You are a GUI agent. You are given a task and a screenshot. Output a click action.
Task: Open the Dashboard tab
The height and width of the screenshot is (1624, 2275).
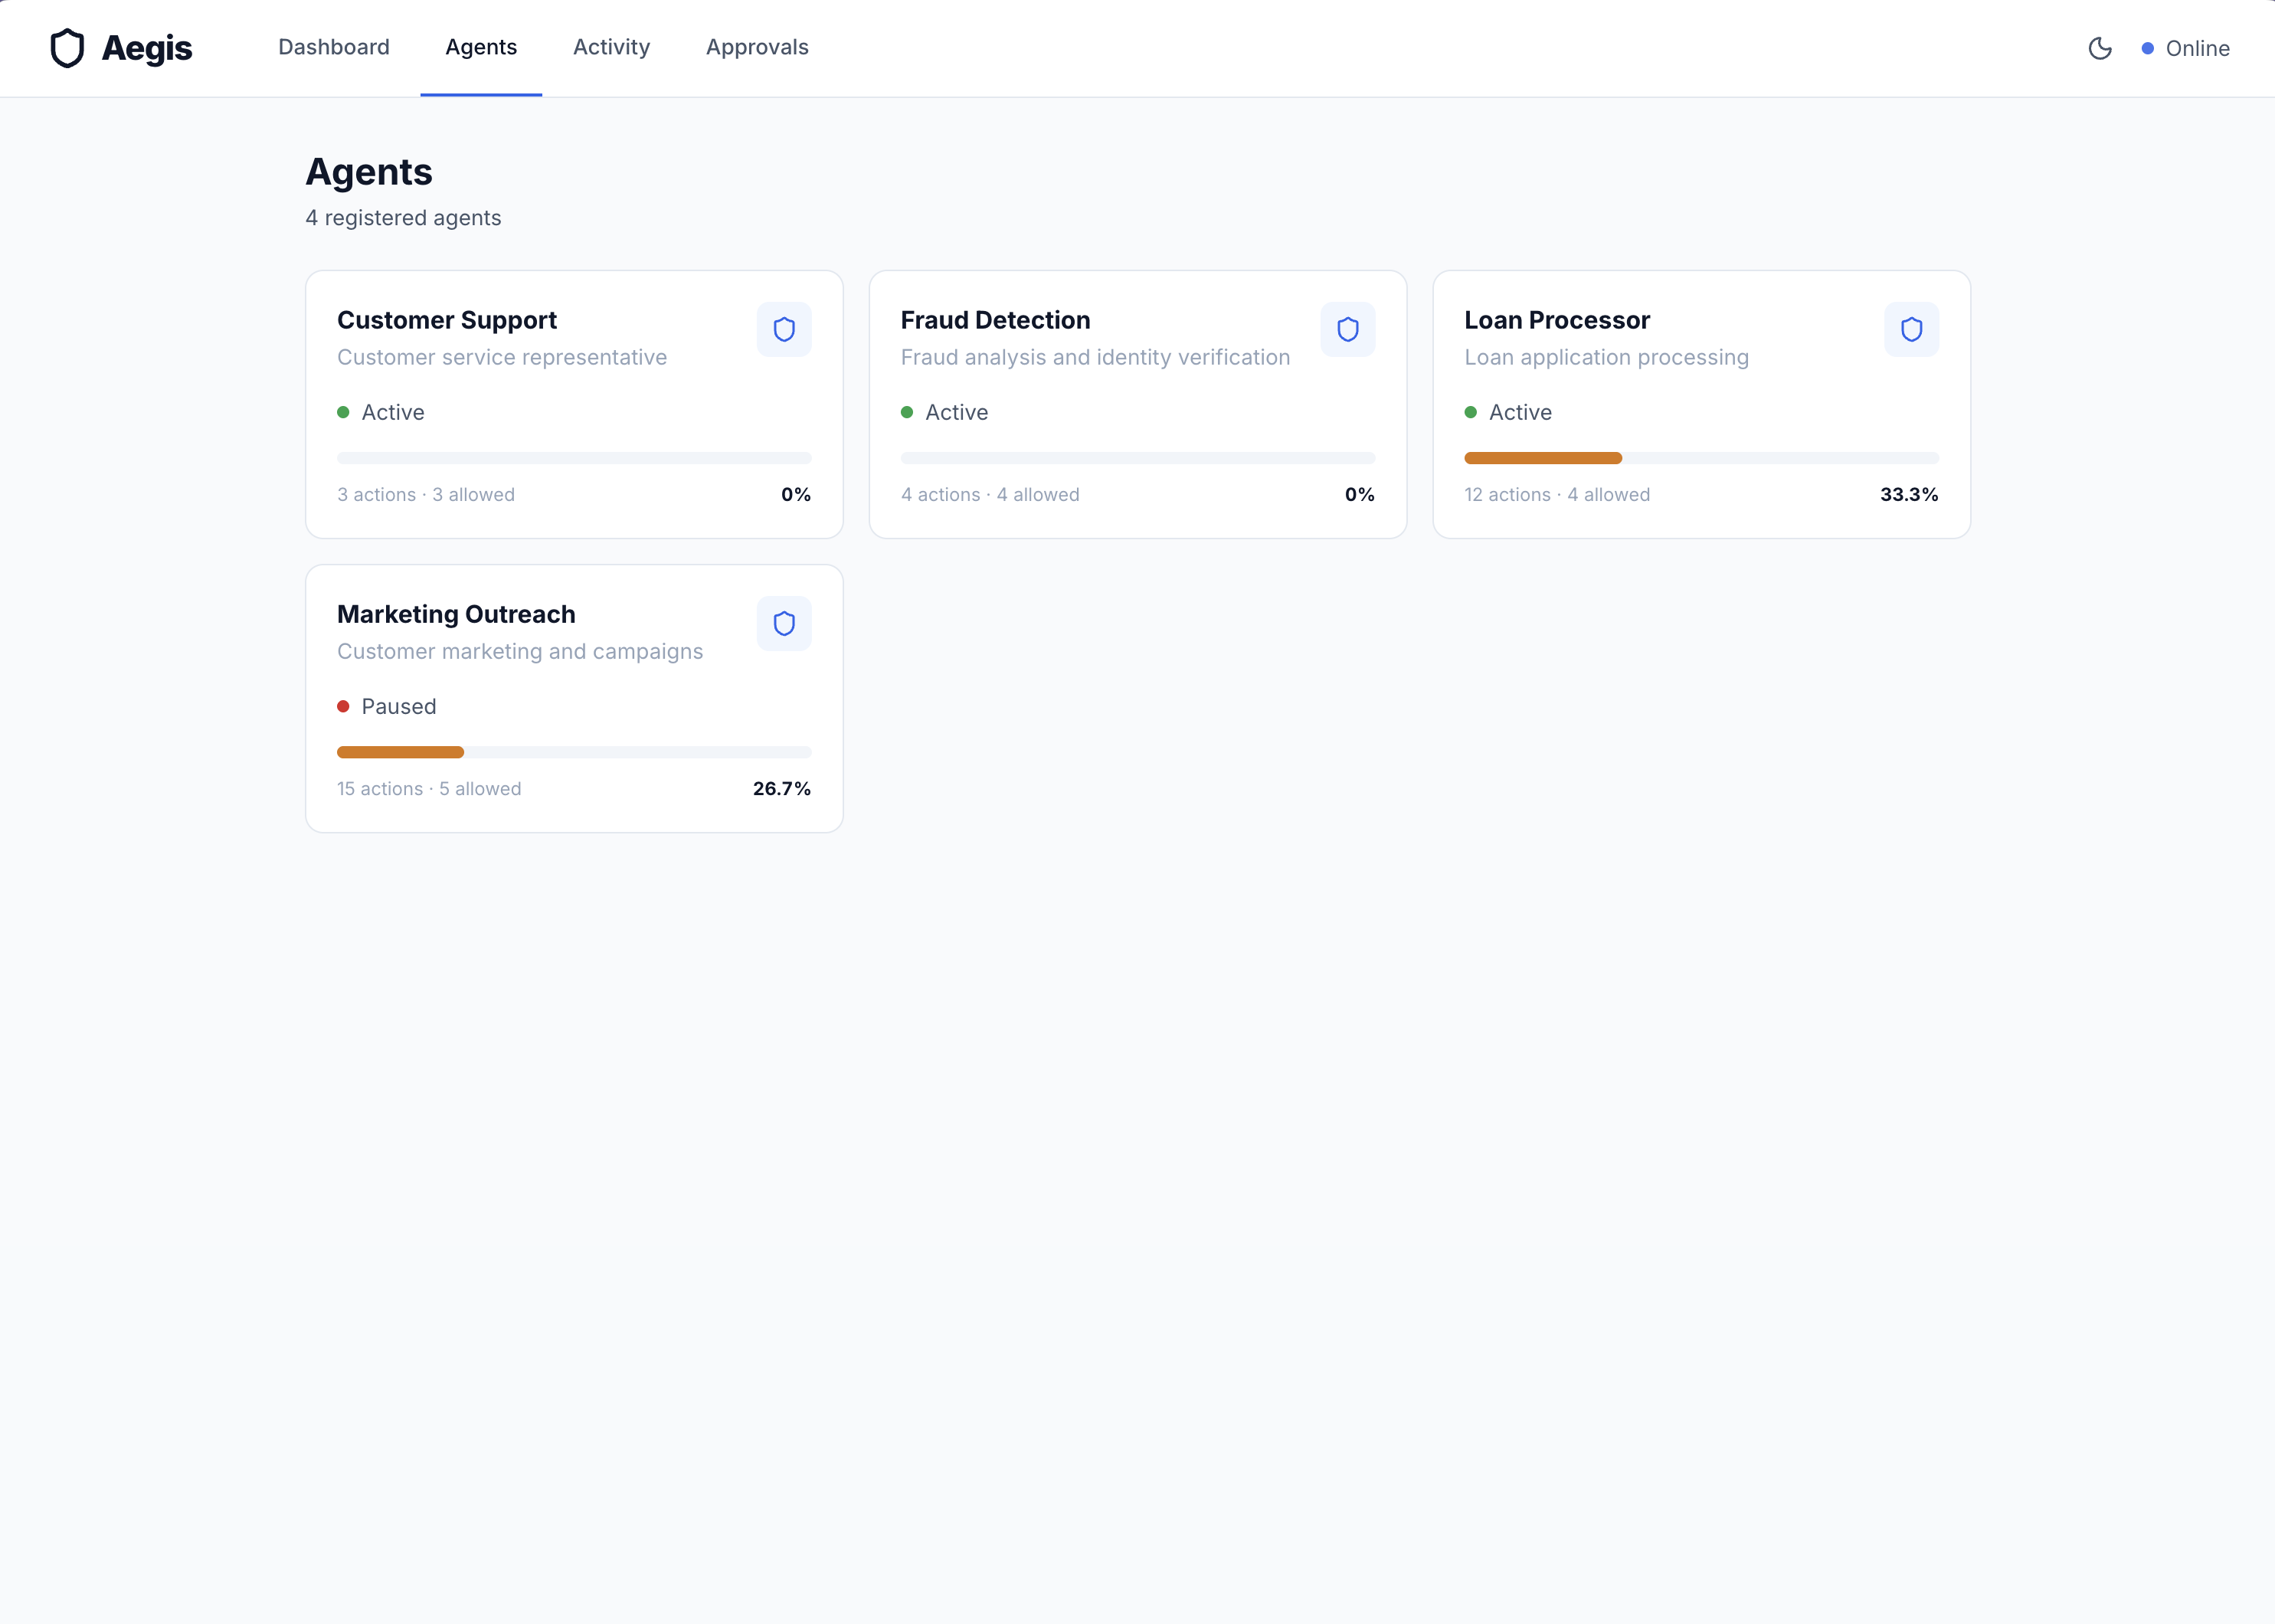coord(333,47)
